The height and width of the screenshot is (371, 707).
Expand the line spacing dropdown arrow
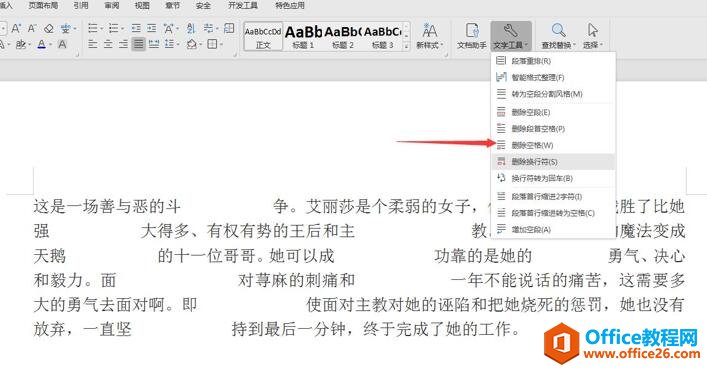pyautogui.click(x=178, y=45)
